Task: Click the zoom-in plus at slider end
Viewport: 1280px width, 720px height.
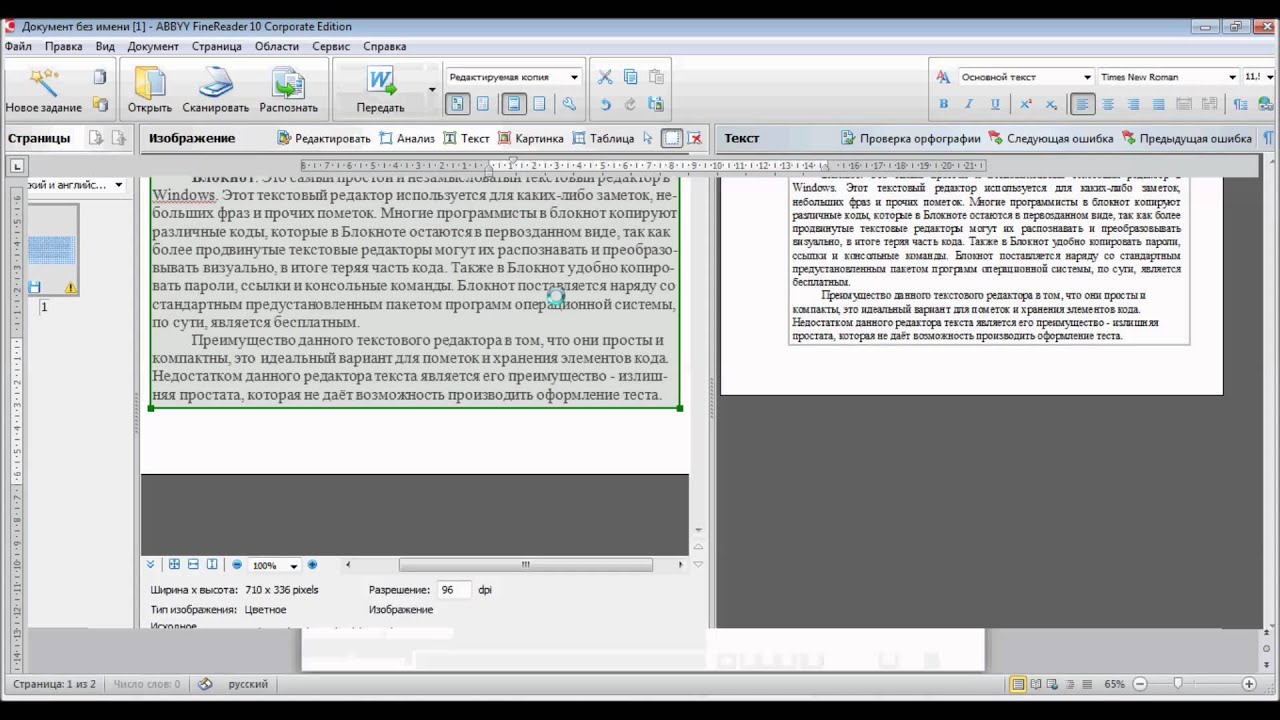Action: [x=1249, y=684]
